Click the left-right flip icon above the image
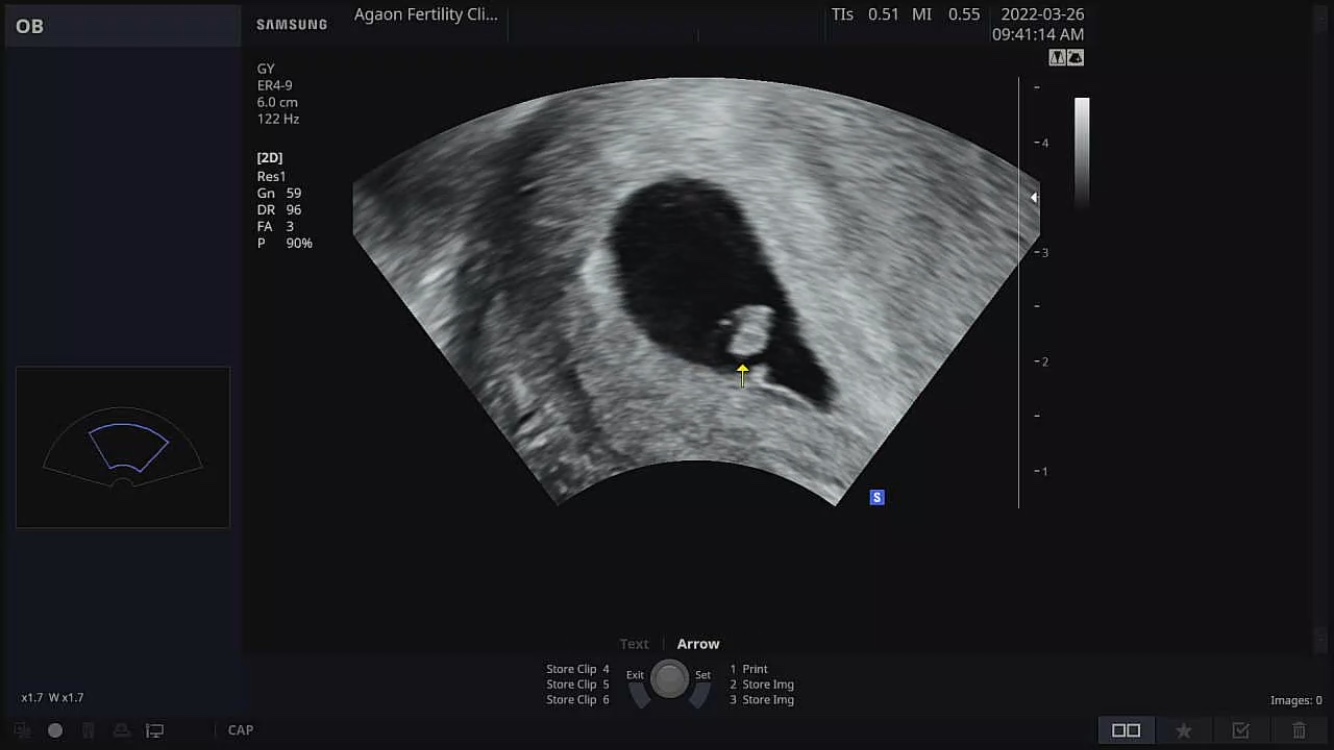The width and height of the screenshot is (1334, 750). point(1057,58)
